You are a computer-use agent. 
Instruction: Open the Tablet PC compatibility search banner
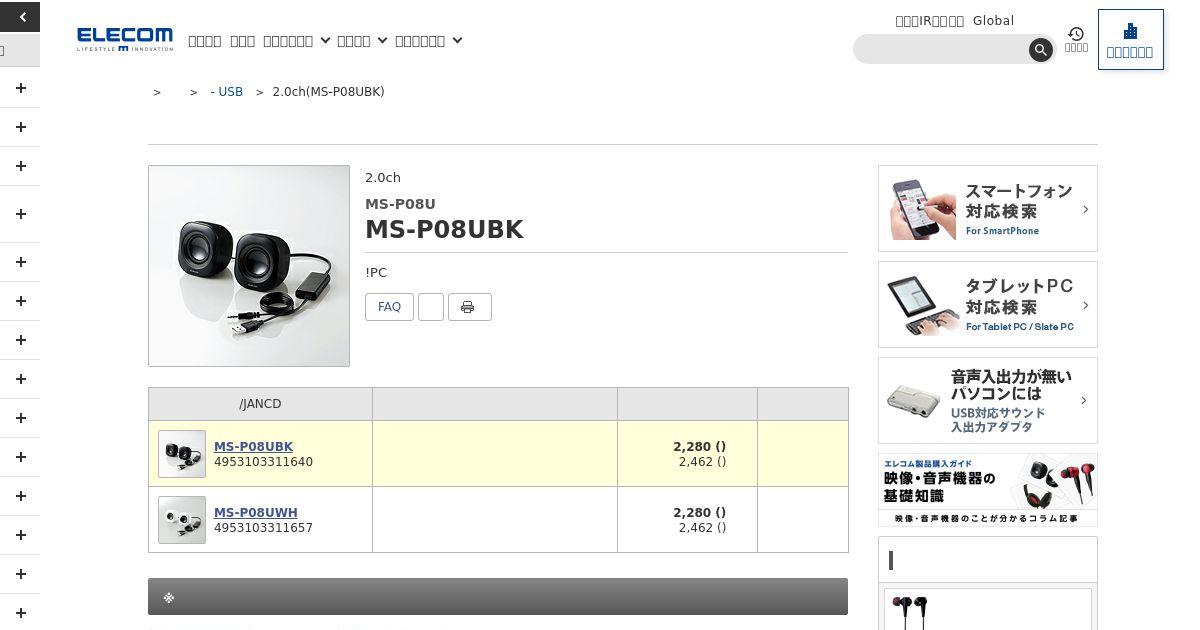pyautogui.click(x=987, y=305)
